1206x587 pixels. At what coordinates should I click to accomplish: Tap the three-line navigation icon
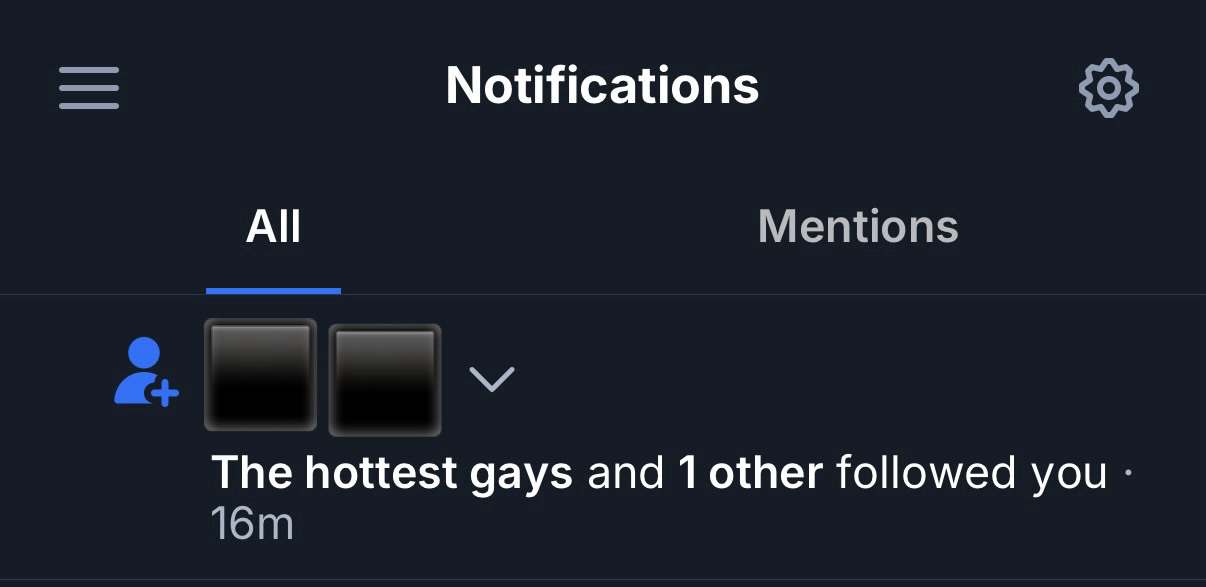(89, 88)
